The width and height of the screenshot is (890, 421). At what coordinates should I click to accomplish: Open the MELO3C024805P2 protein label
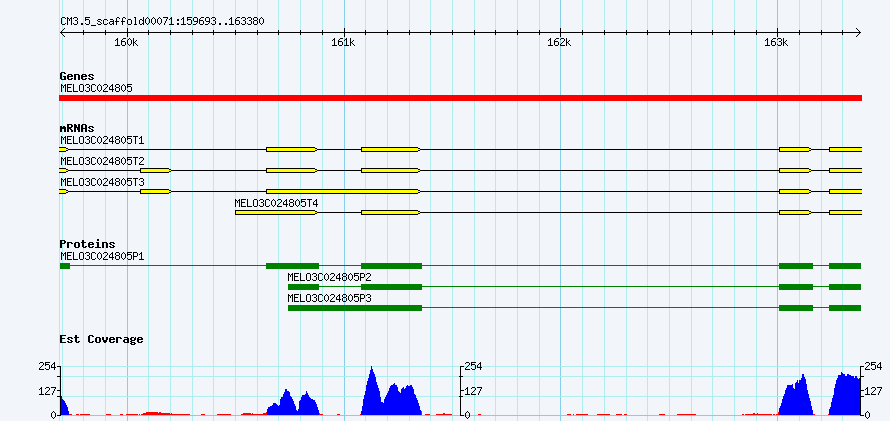click(x=330, y=277)
